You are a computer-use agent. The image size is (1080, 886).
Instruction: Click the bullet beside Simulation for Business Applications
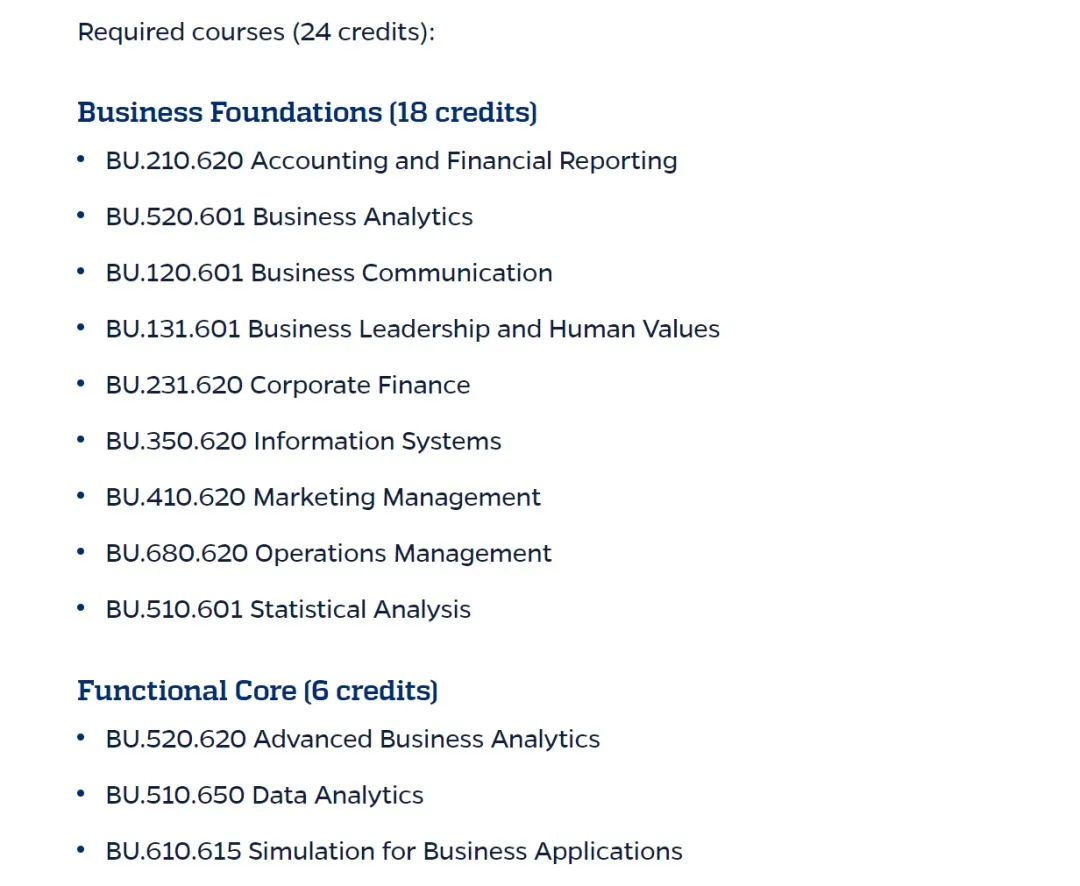coord(81,850)
